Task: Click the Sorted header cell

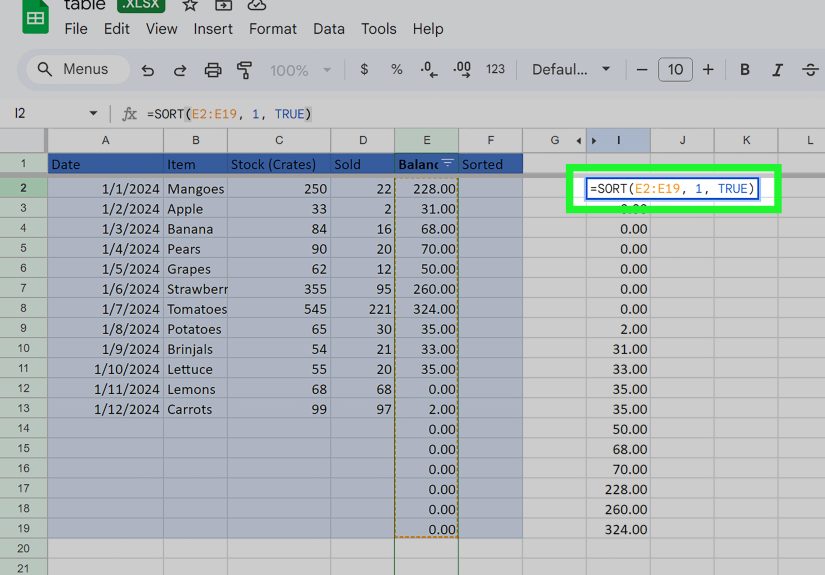Action: point(490,164)
